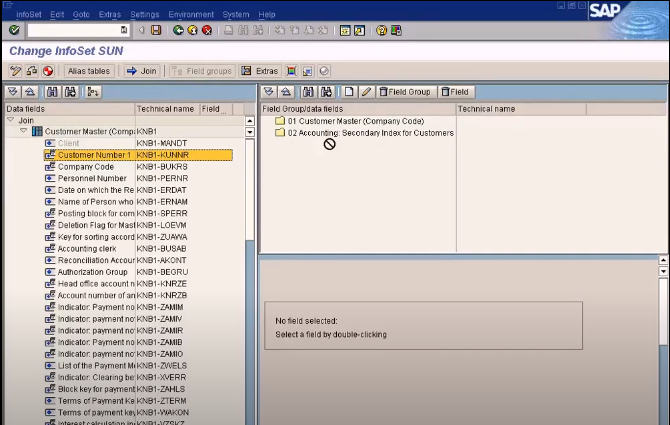Click the left panel scrollbar down arrow
This screenshot has width=670, height=425.
coord(250,132)
